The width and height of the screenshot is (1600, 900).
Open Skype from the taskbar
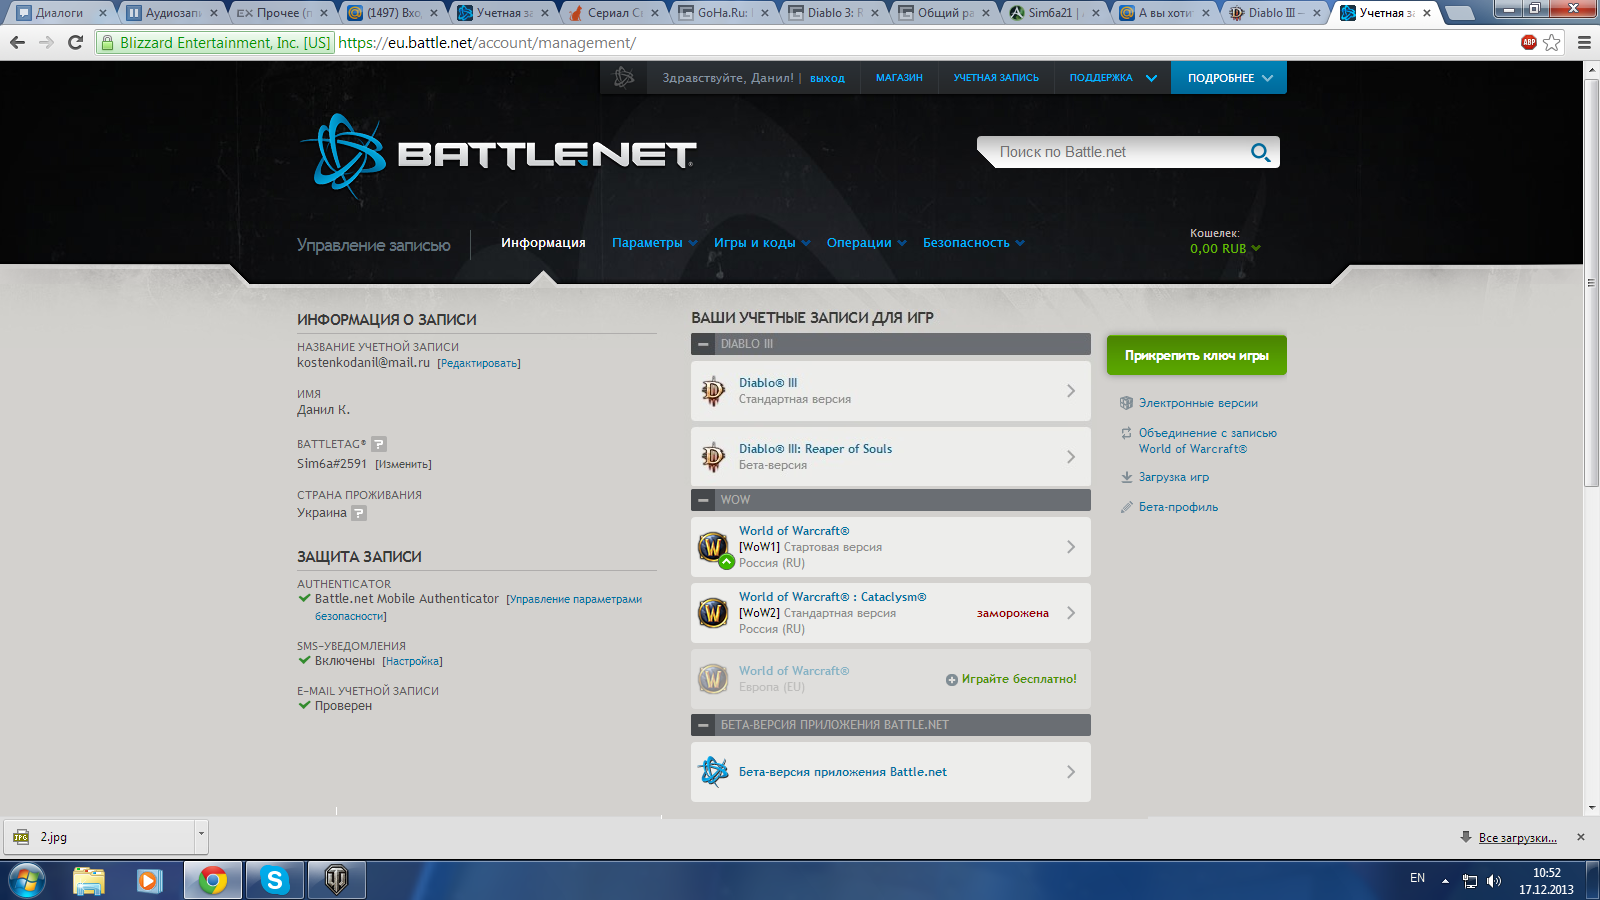[x=274, y=880]
